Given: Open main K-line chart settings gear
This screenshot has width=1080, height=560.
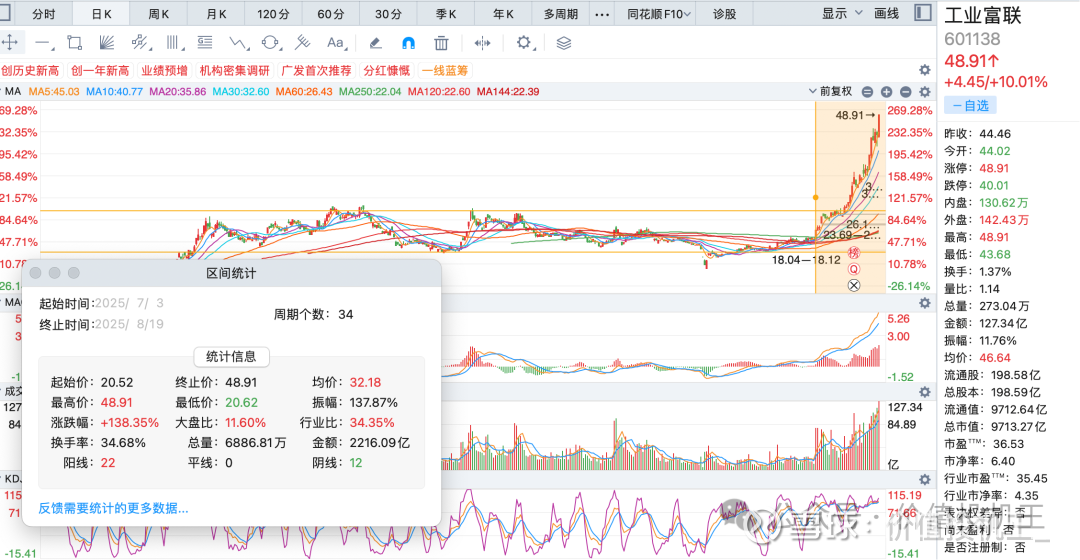Looking at the screenshot, I should pyautogui.click(x=924, y=92).
